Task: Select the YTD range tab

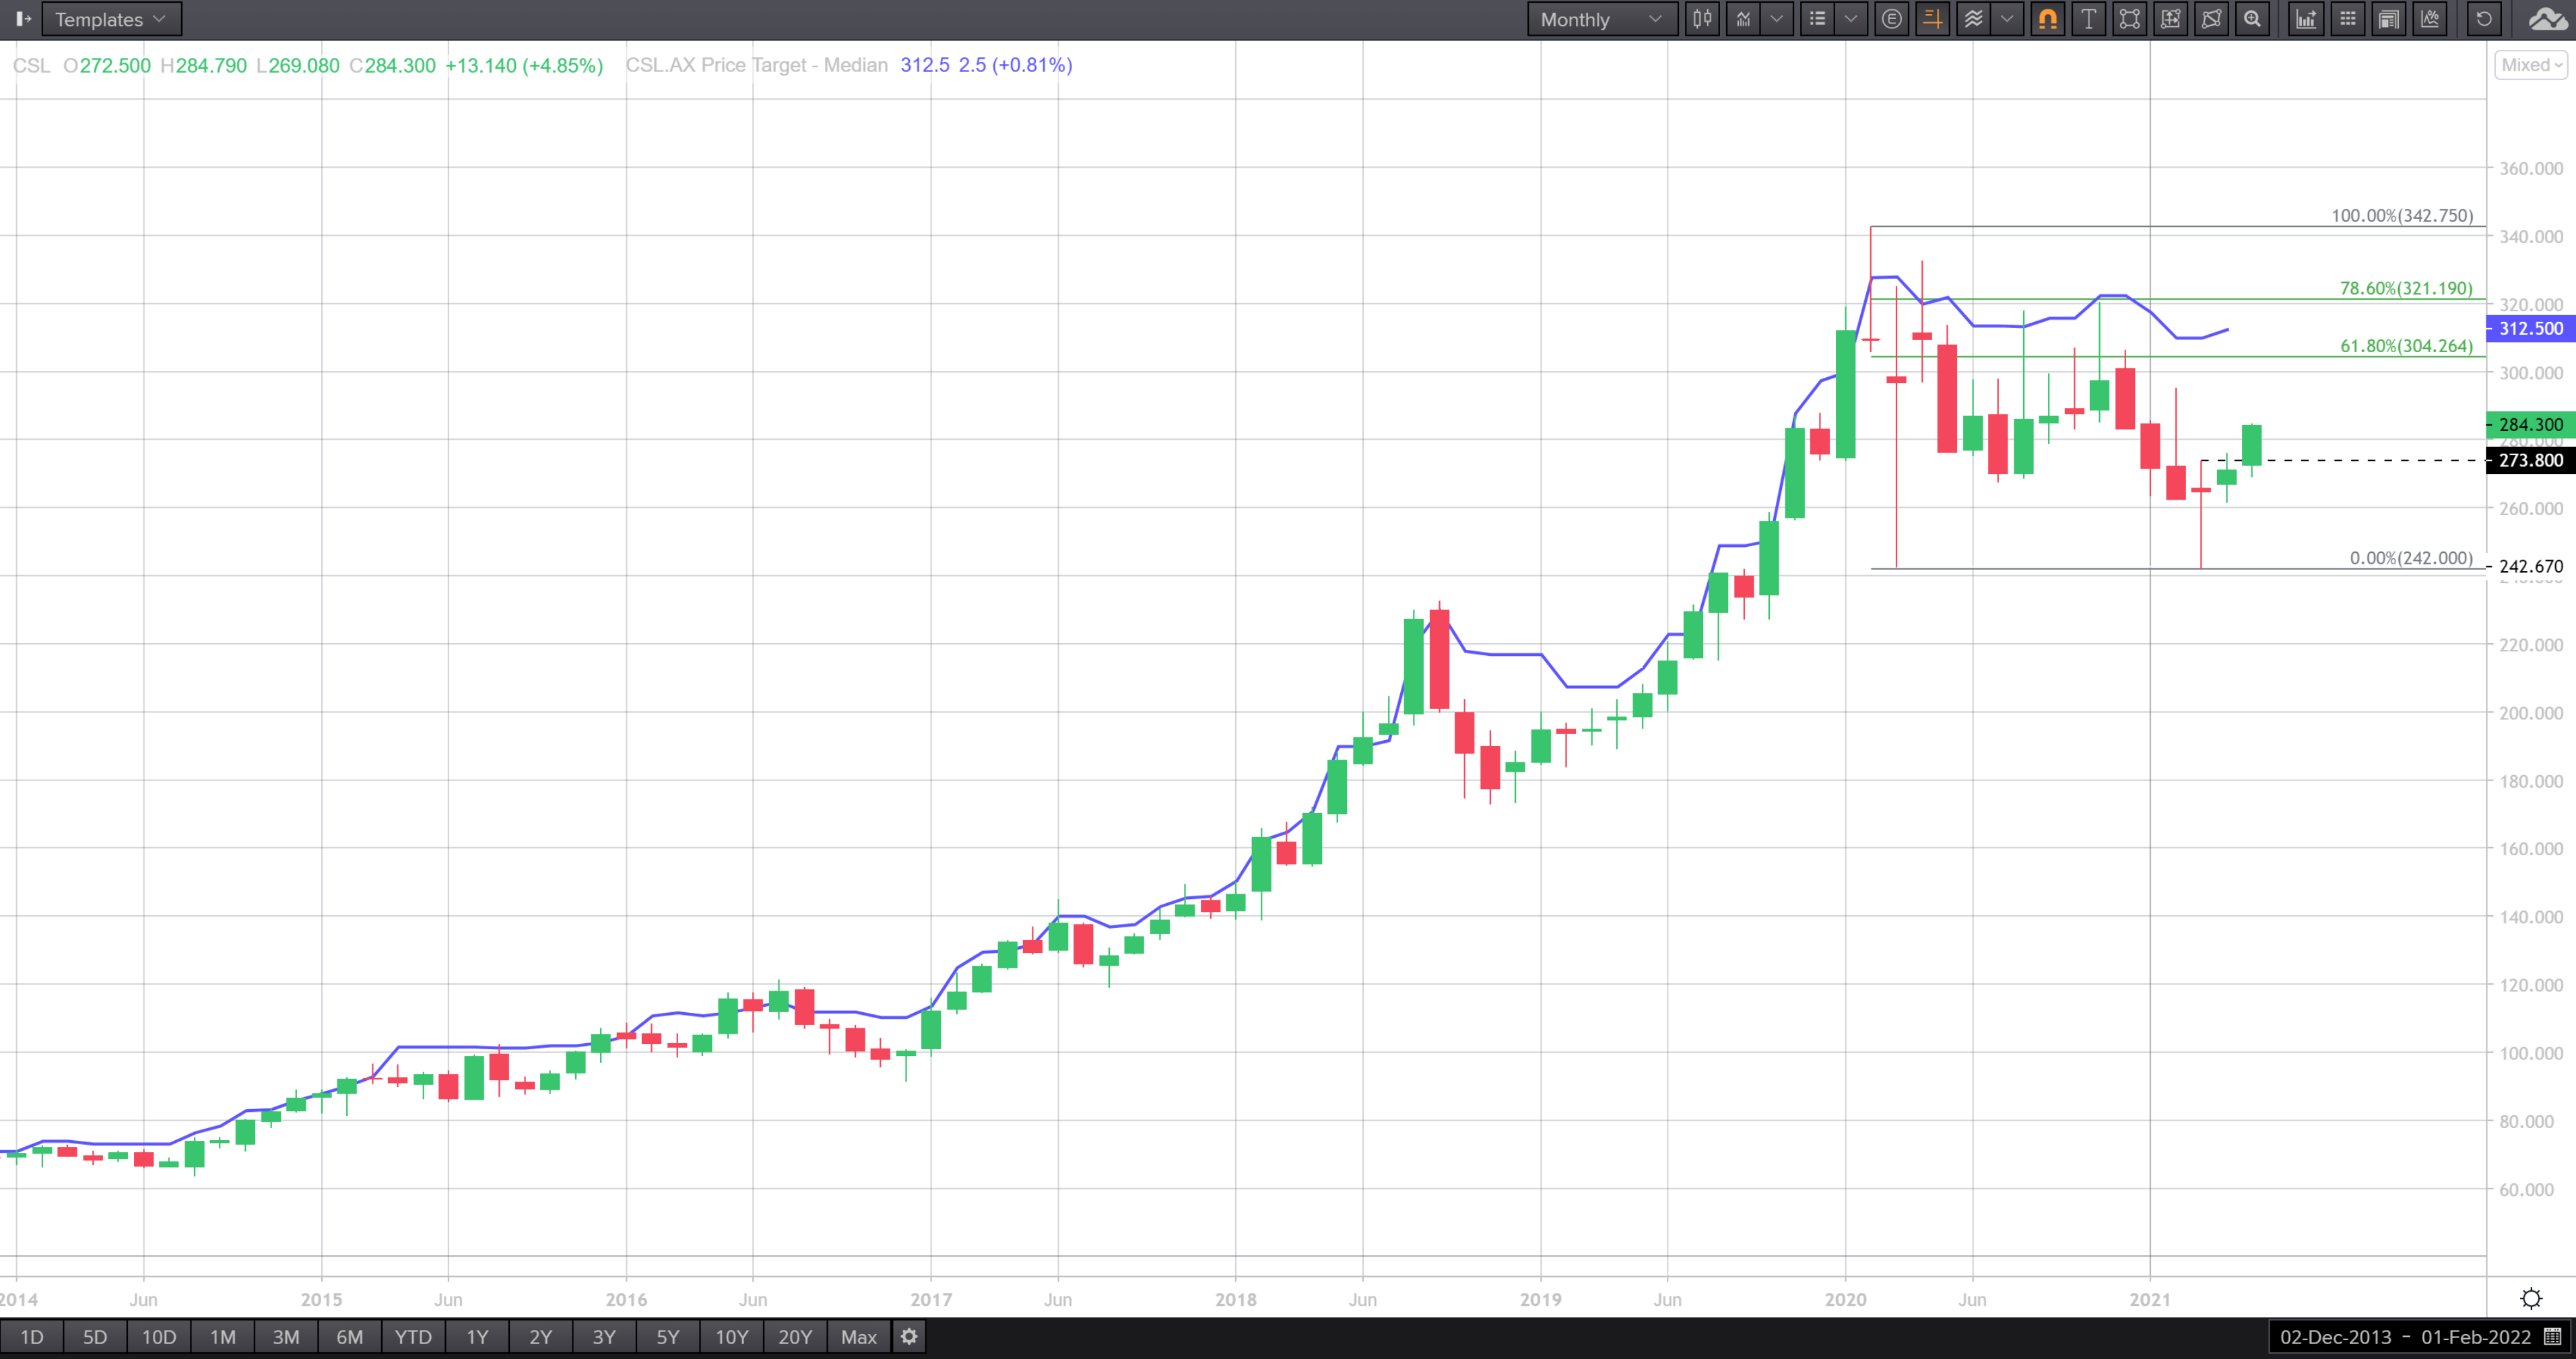Action: tap(413, 1337)
